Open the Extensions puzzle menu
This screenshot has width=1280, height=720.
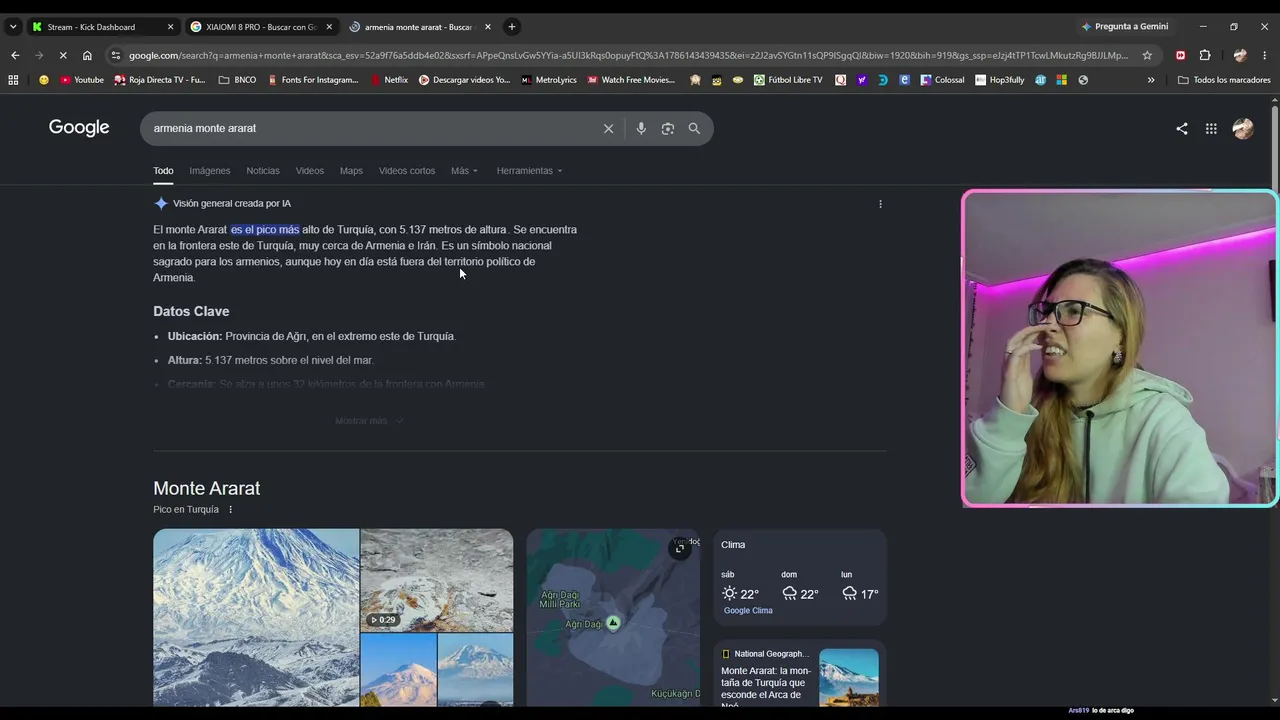pos(1205,56)
